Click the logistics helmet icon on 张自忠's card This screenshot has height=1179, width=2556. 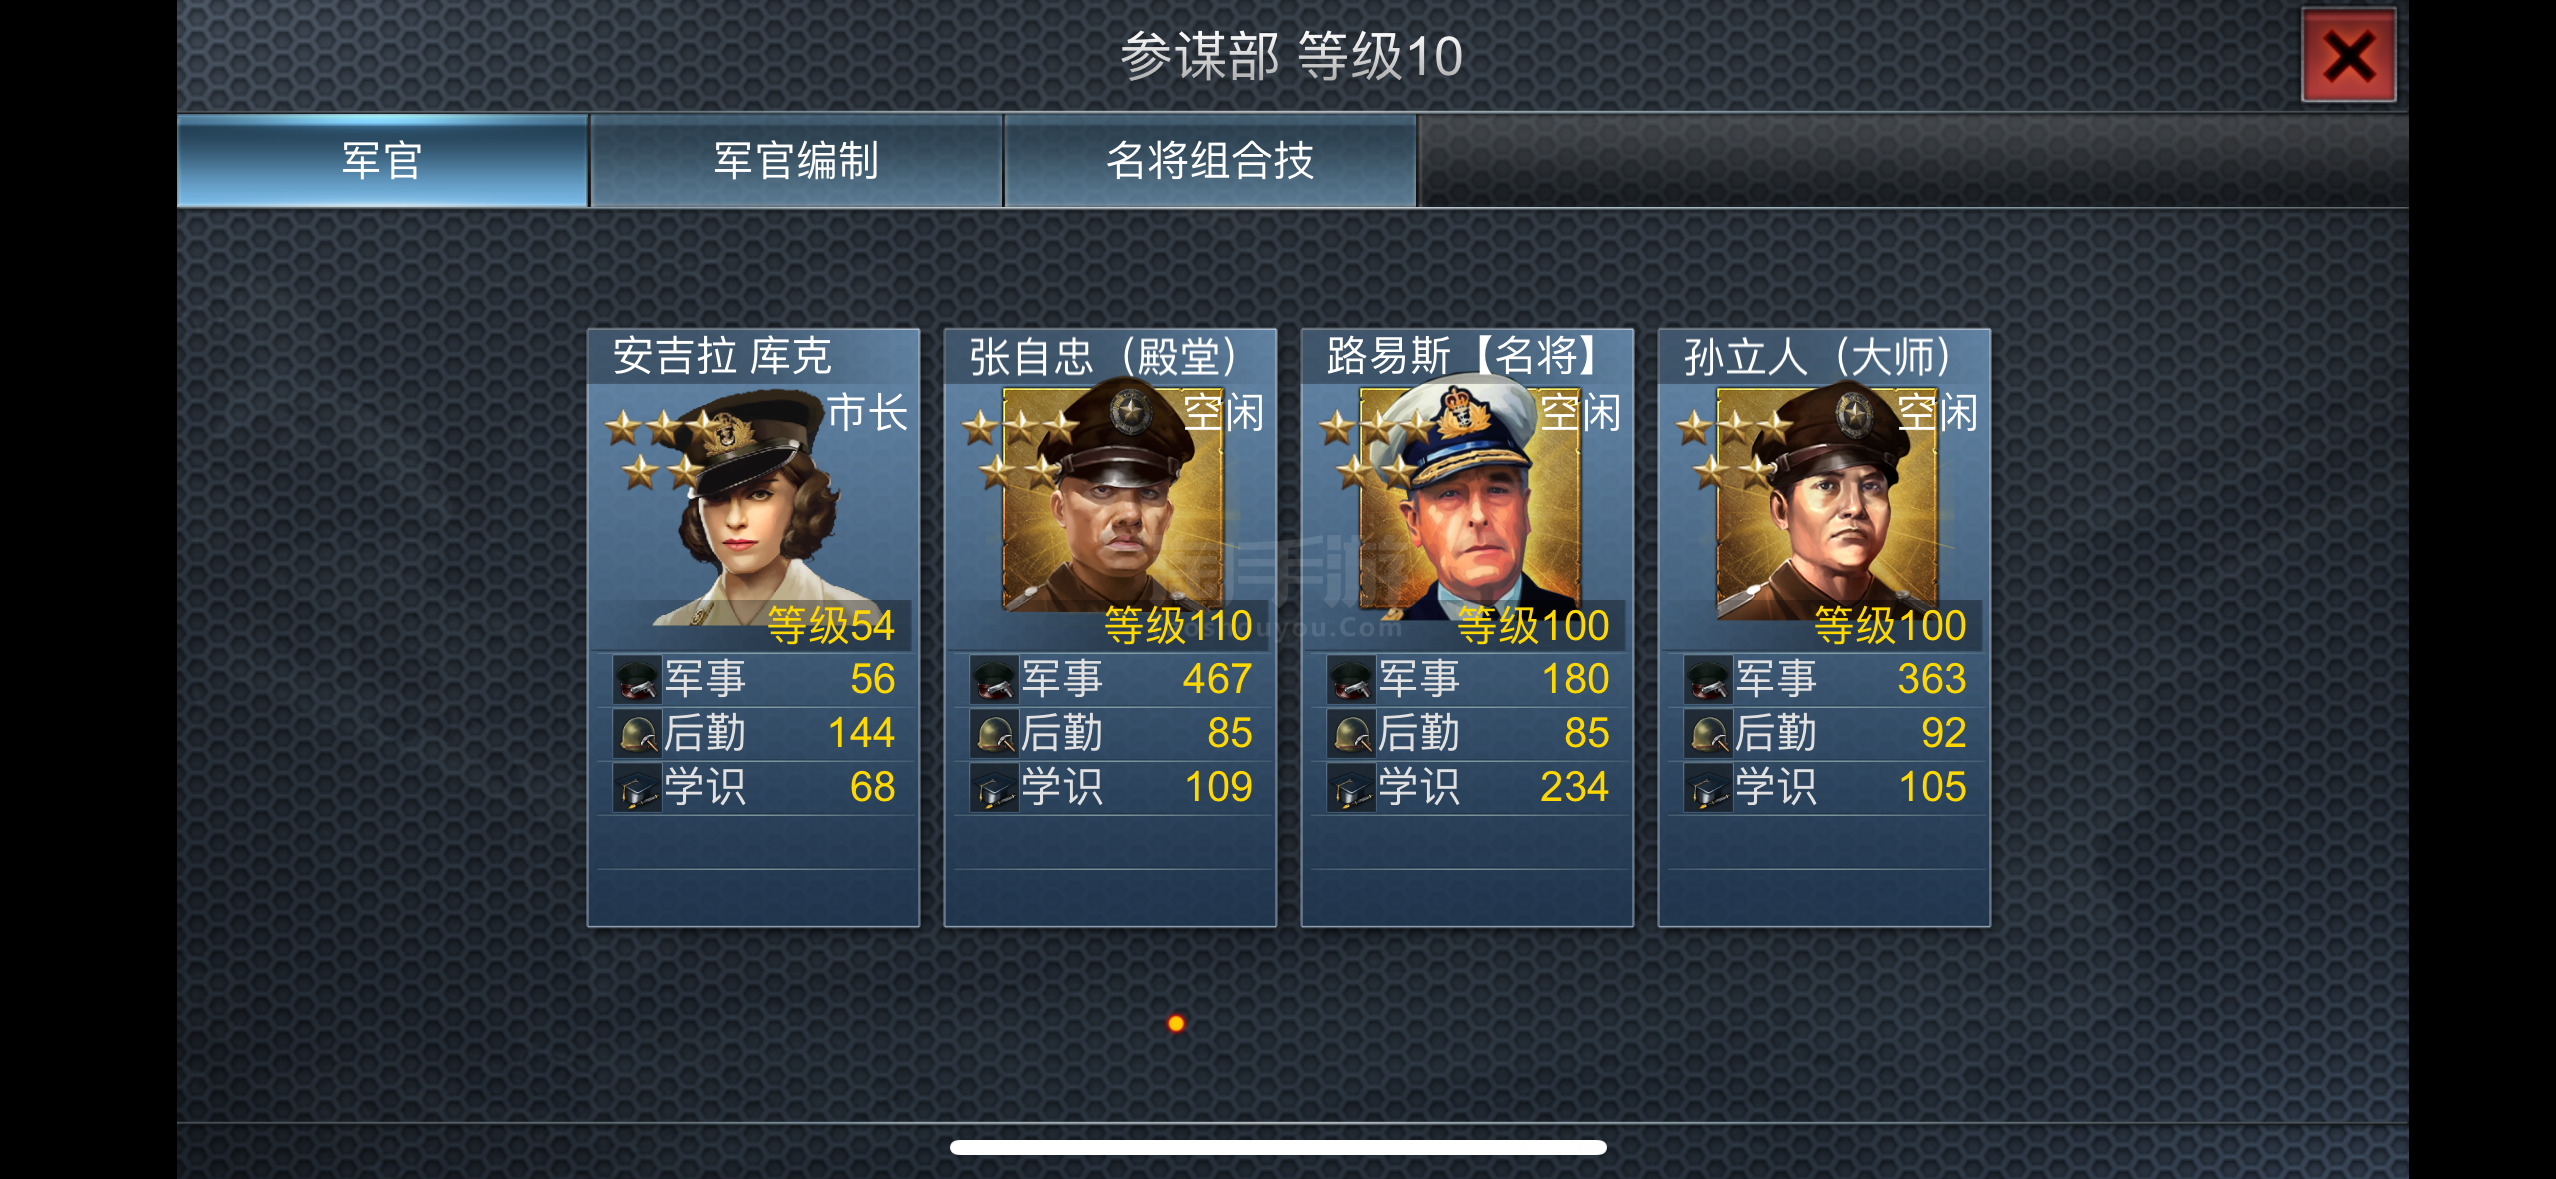tap(994, 734)
